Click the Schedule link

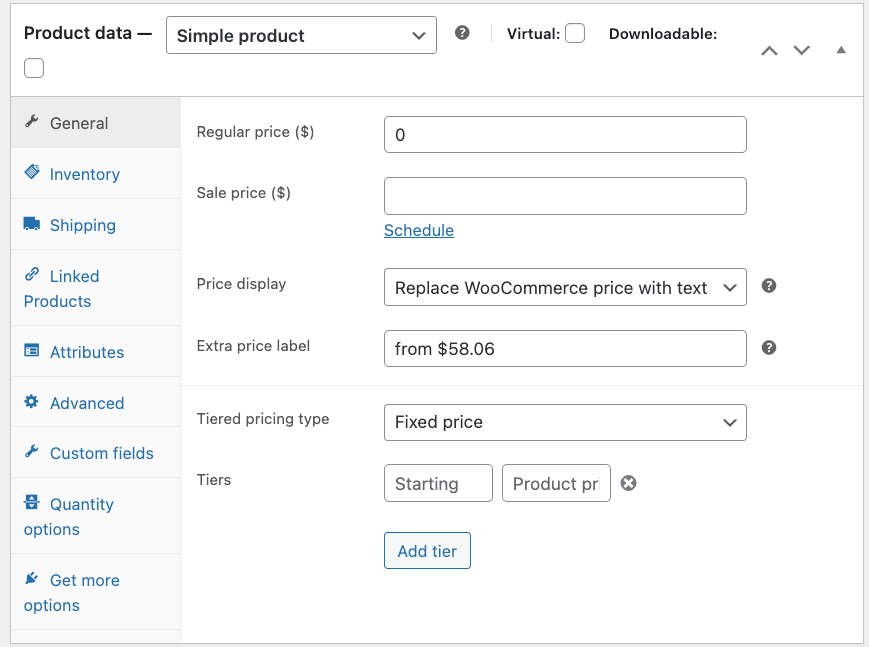(x=419, y=230)
